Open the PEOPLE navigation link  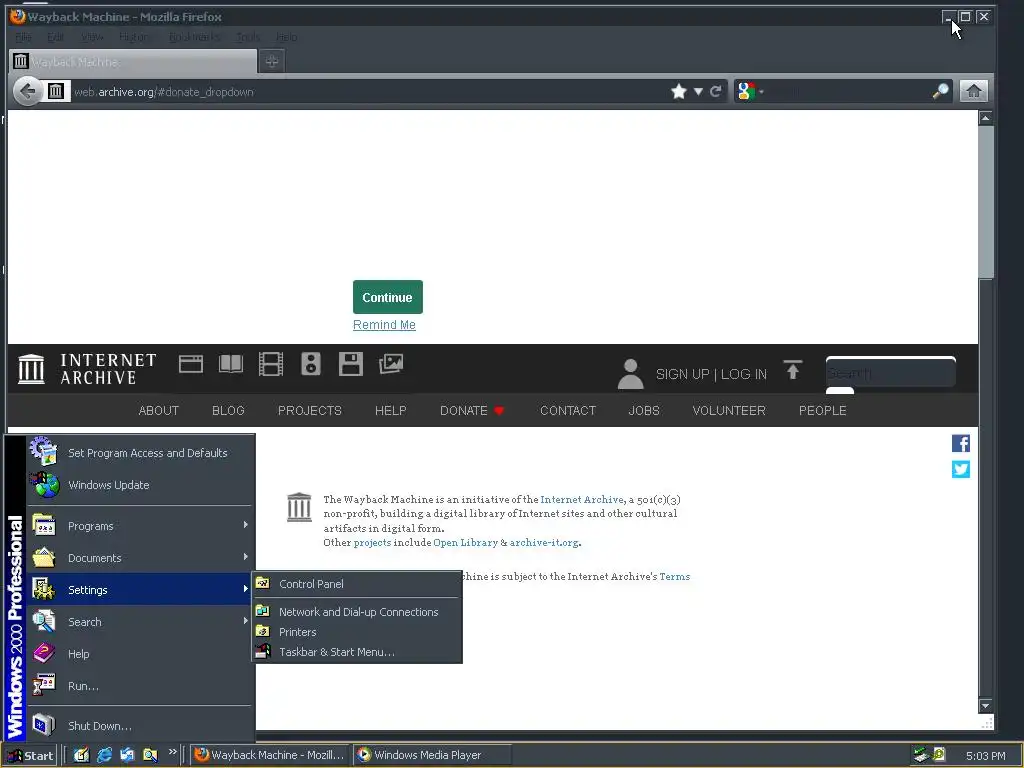[822, 410]
